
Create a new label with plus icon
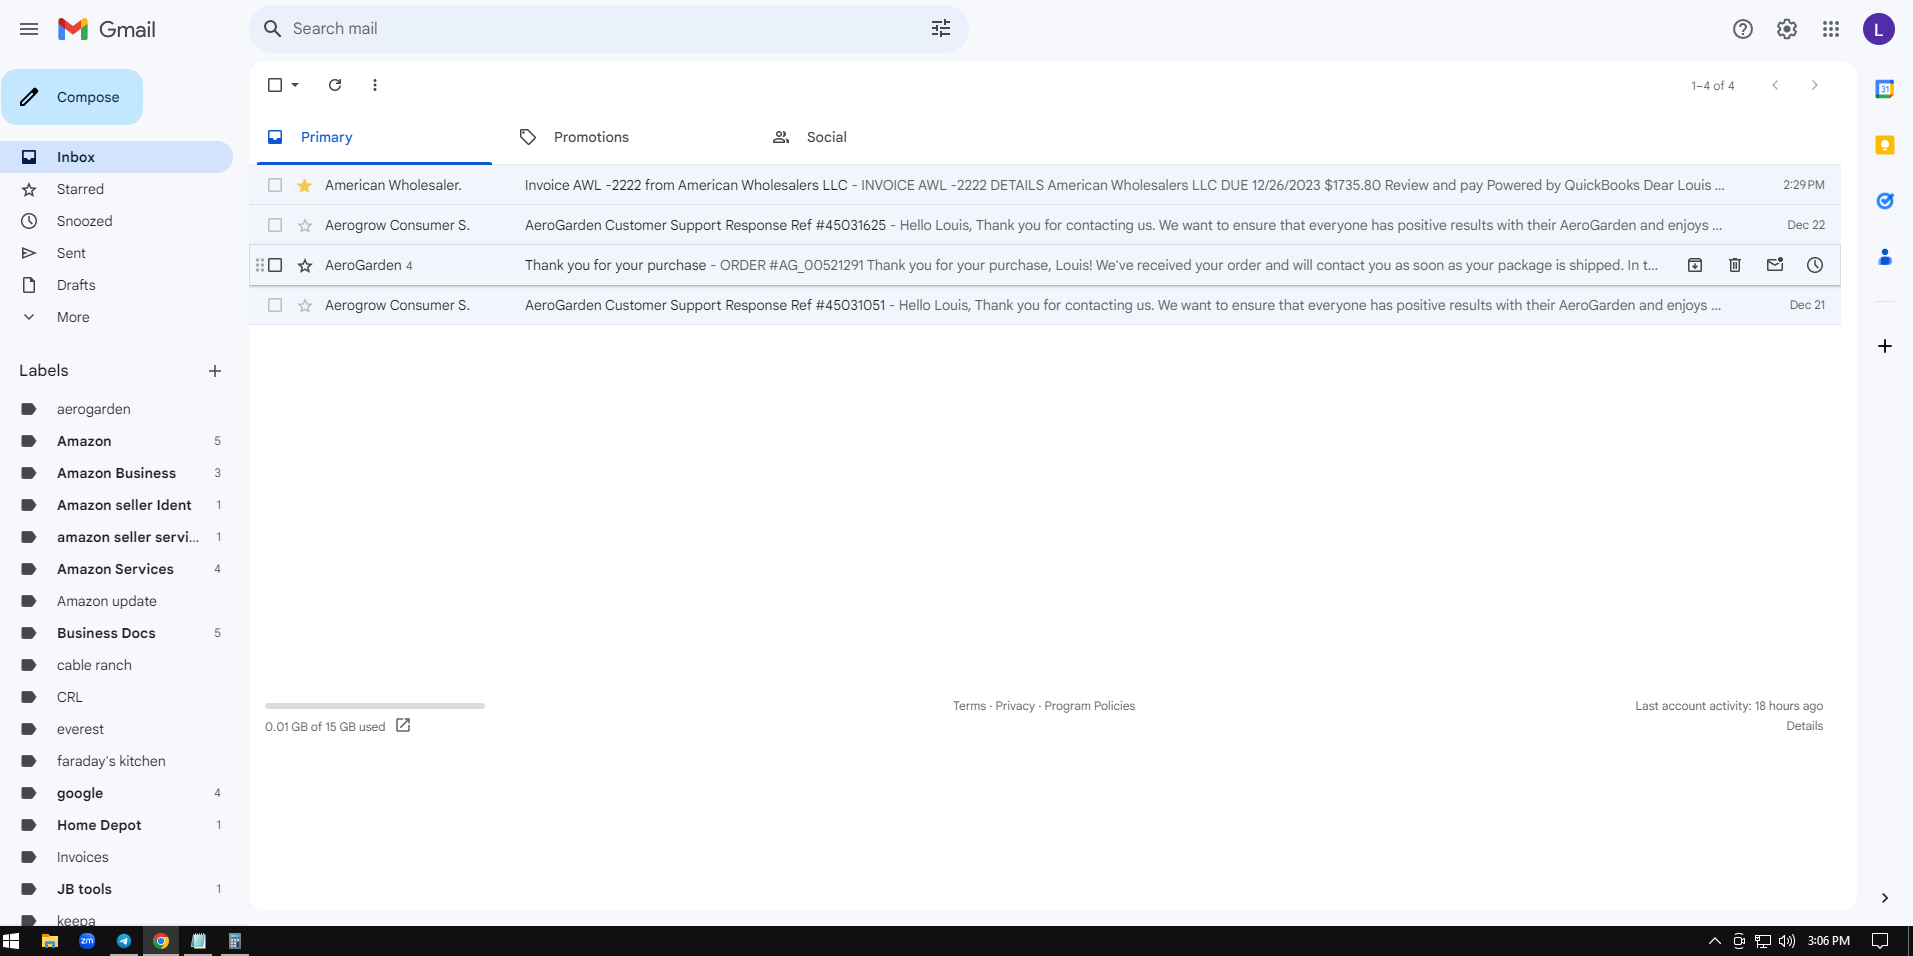pos(215,371)
